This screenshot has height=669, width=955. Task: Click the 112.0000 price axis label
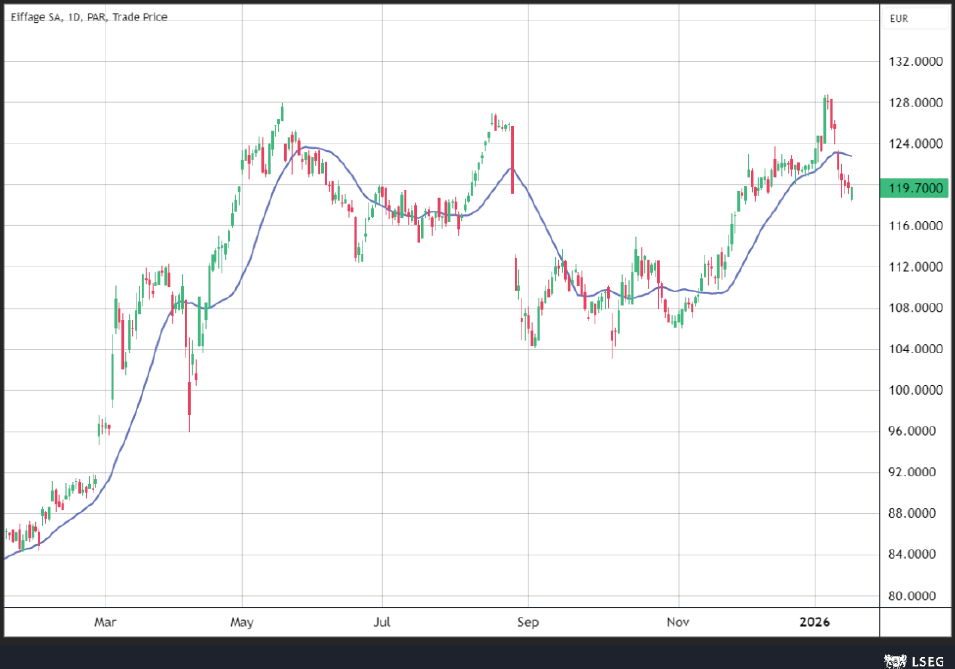[915, 267]
